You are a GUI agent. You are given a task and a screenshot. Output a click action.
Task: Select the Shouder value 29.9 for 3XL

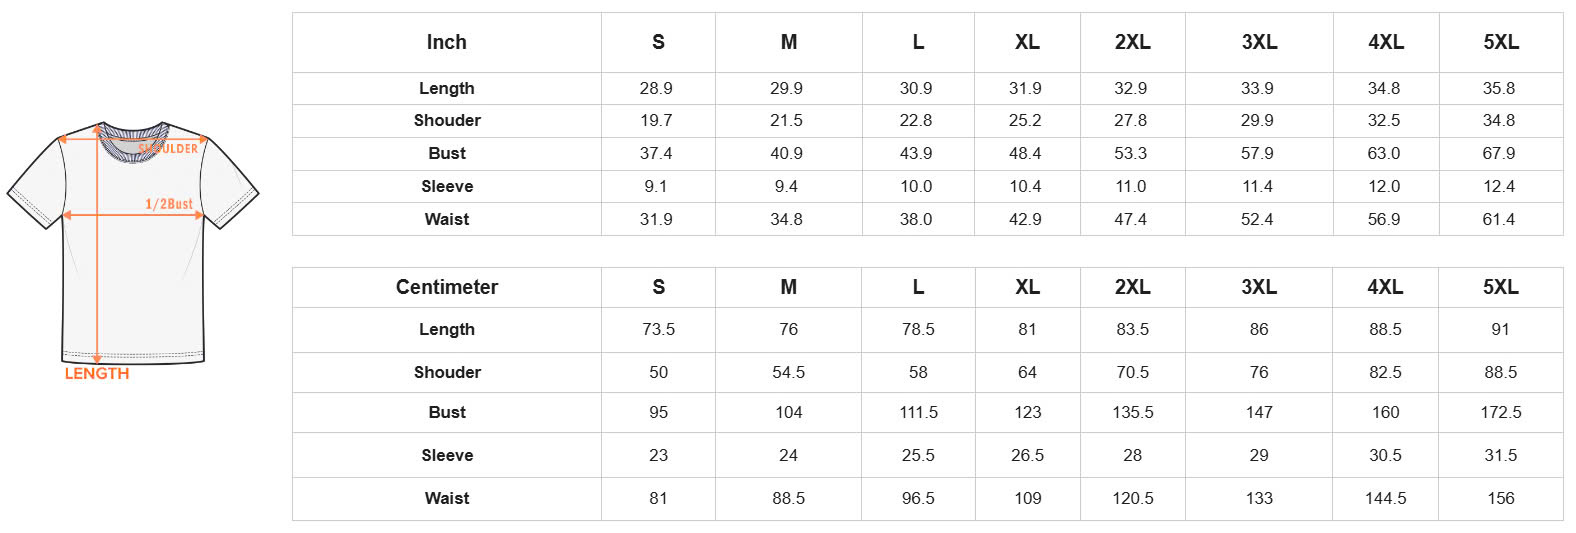(x=1257, y=120)
